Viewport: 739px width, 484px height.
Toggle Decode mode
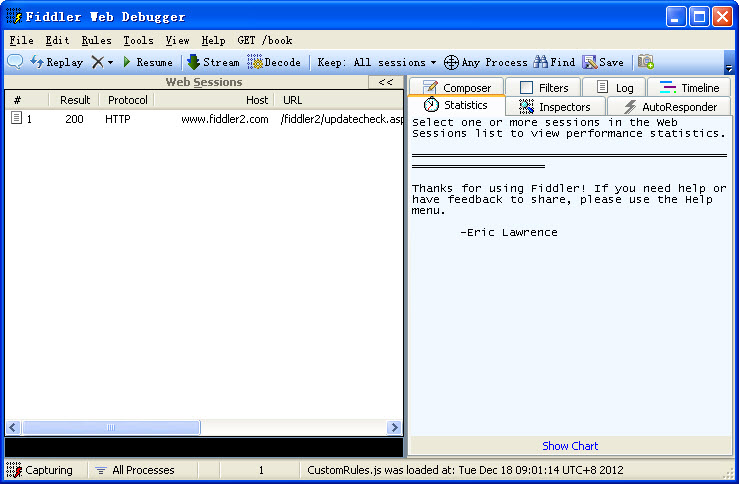[274, 62]
